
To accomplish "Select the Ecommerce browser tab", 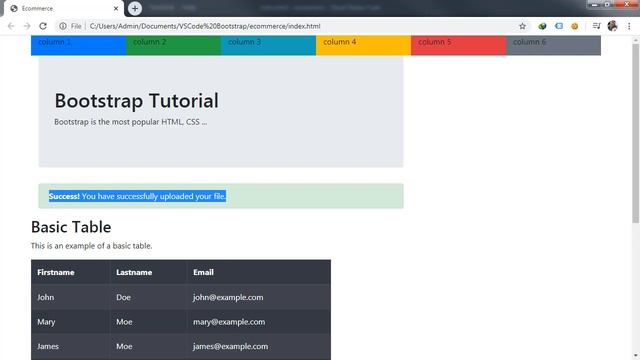I will click(x=63, y=9).
